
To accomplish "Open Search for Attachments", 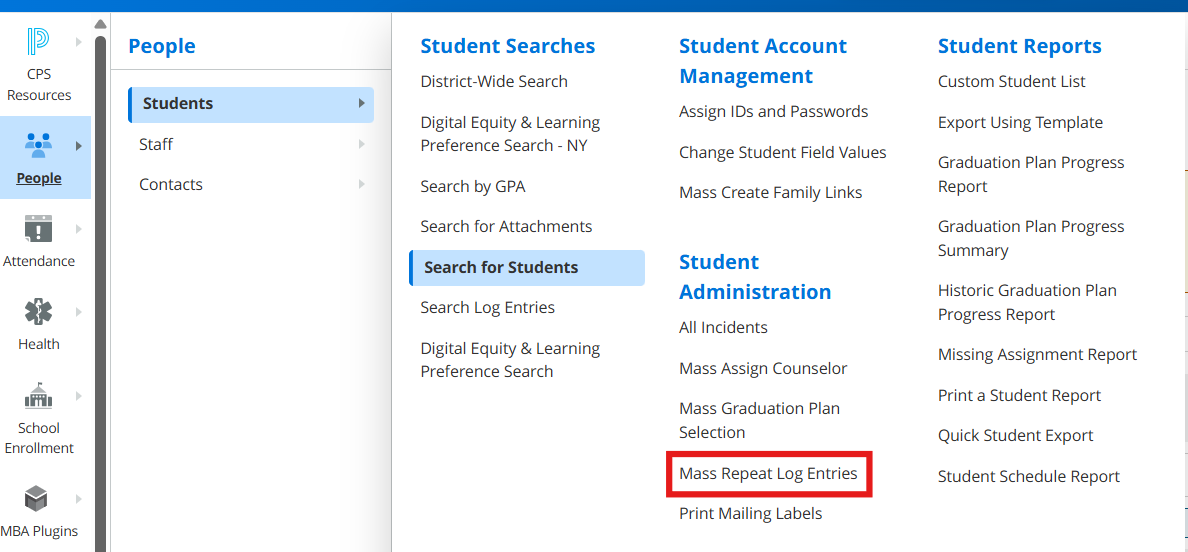I will pyautogui.click(x=506, y=226).
